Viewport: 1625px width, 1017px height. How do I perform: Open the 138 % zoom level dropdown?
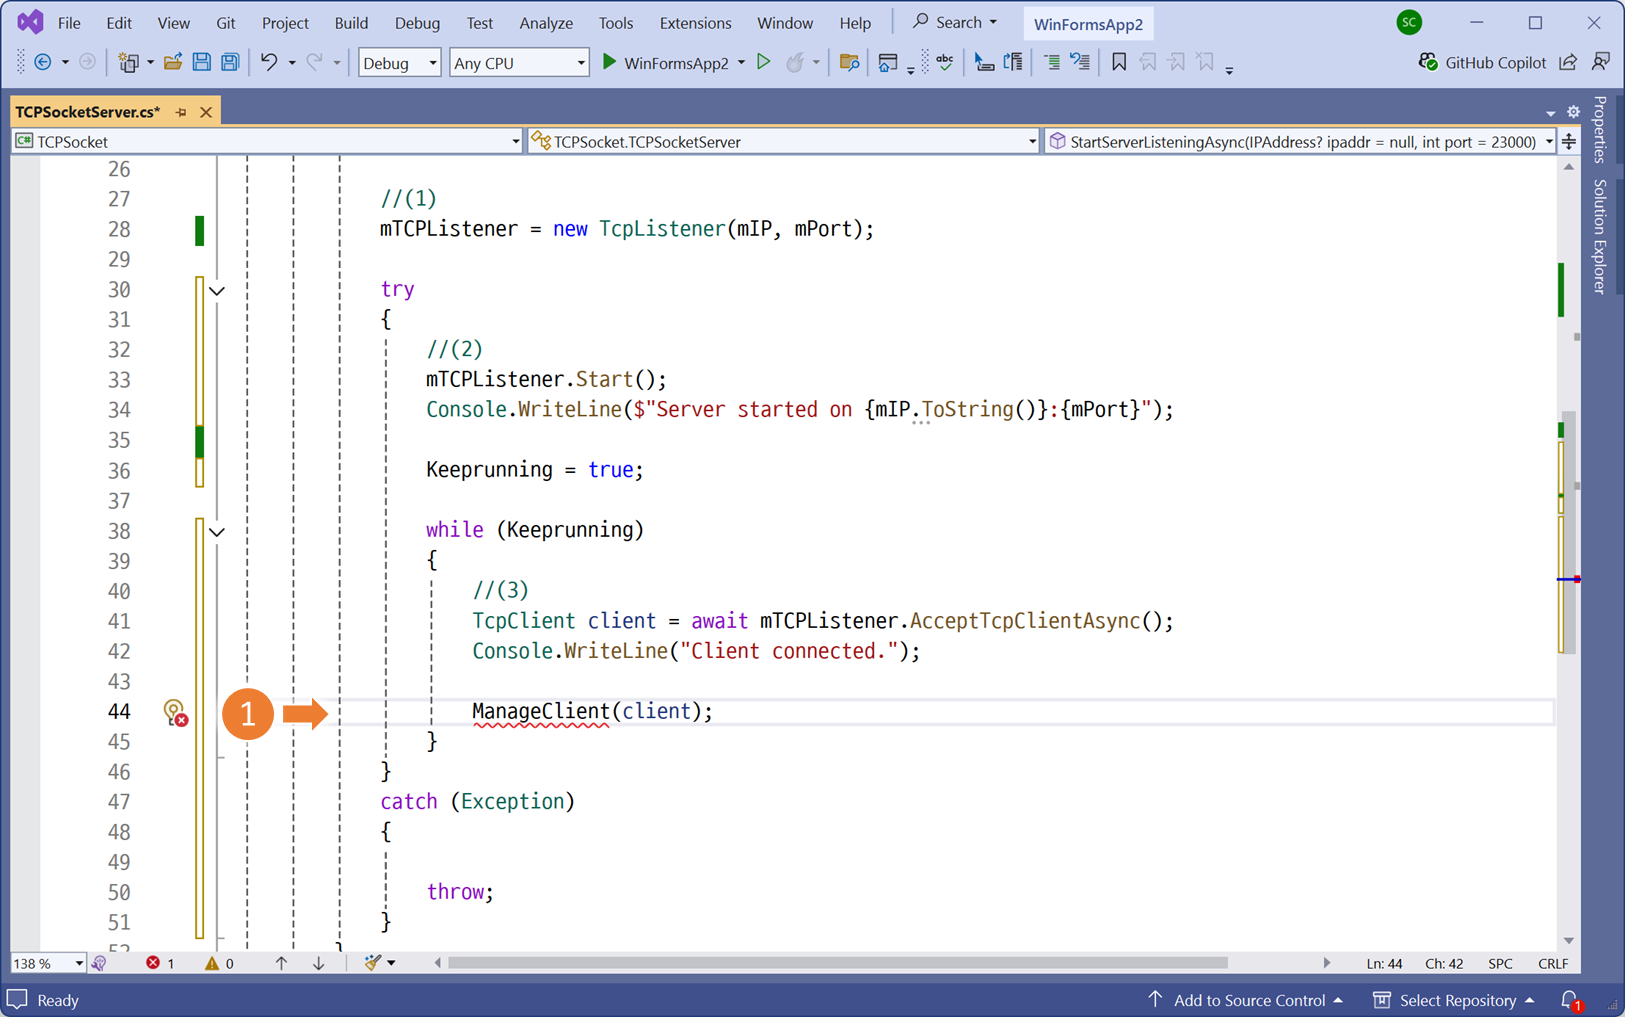click(x=48, y=963)
